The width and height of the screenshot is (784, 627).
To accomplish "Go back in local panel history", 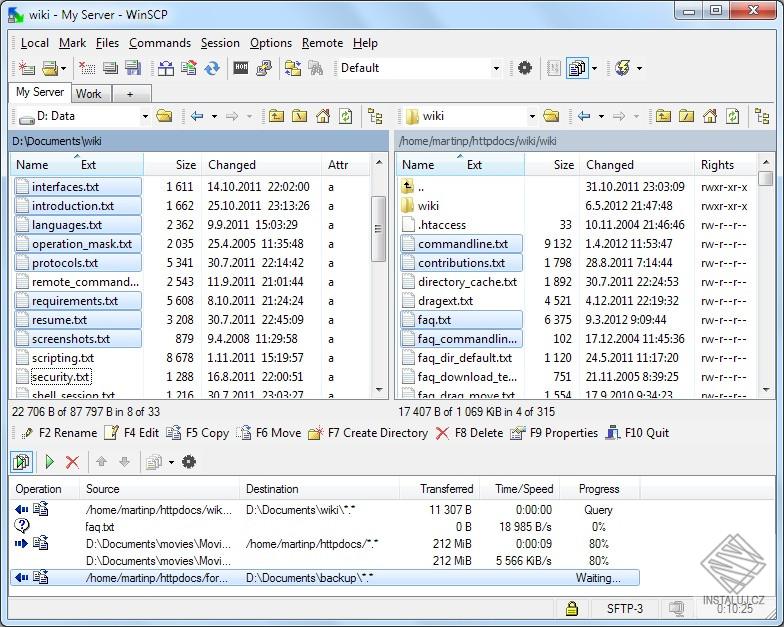I will point(197,116).
